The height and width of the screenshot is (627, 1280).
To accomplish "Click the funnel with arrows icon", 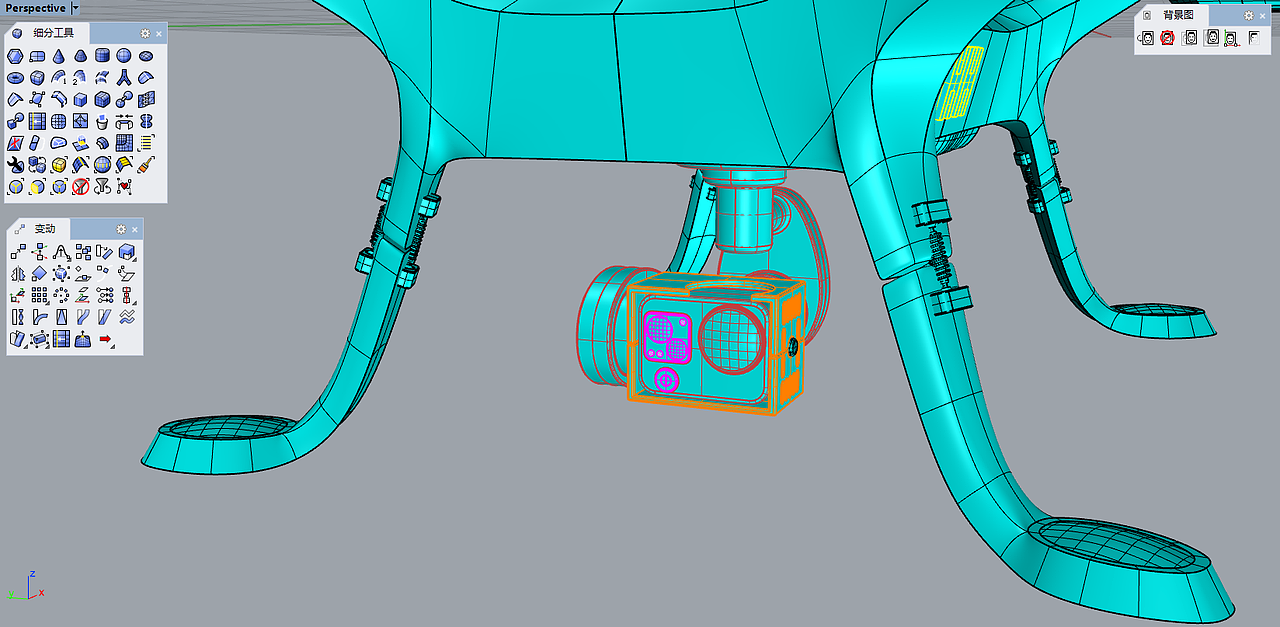I will pos(102,186).
